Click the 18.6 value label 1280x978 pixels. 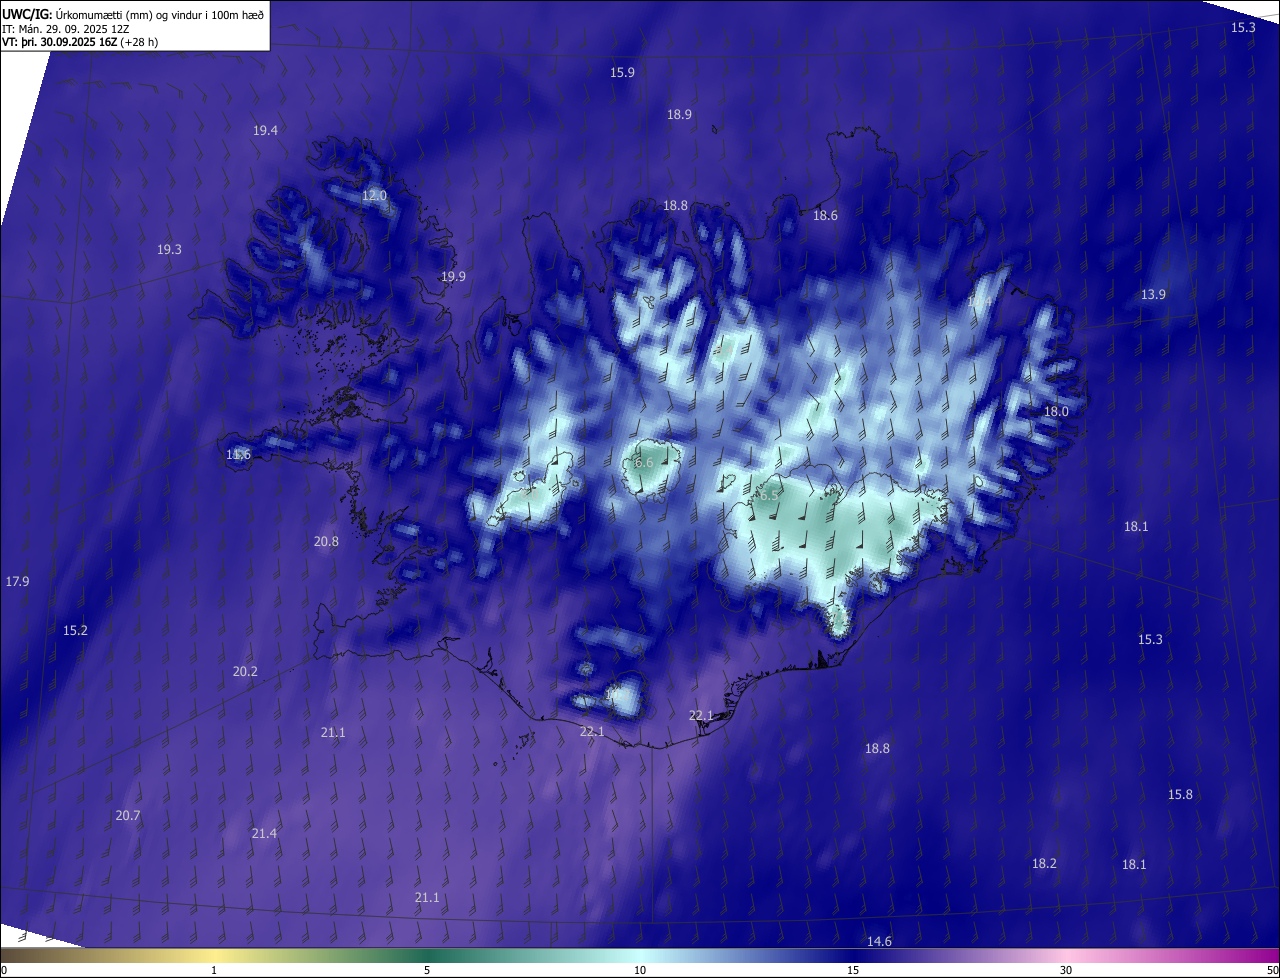[825, 216]
